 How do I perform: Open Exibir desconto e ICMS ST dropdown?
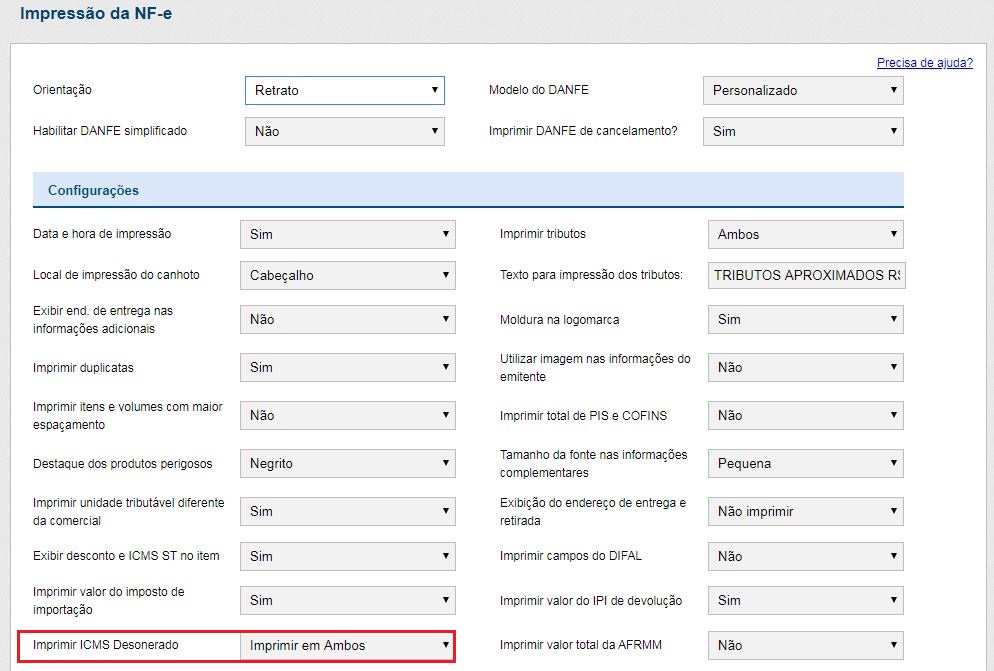[347, 556]
